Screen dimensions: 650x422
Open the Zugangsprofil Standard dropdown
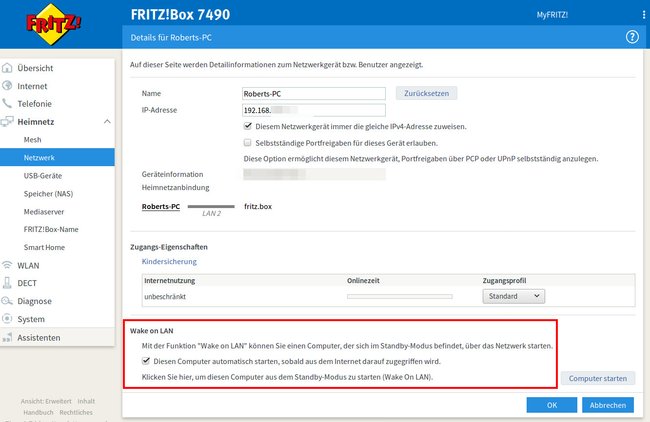tap(514, 296)
